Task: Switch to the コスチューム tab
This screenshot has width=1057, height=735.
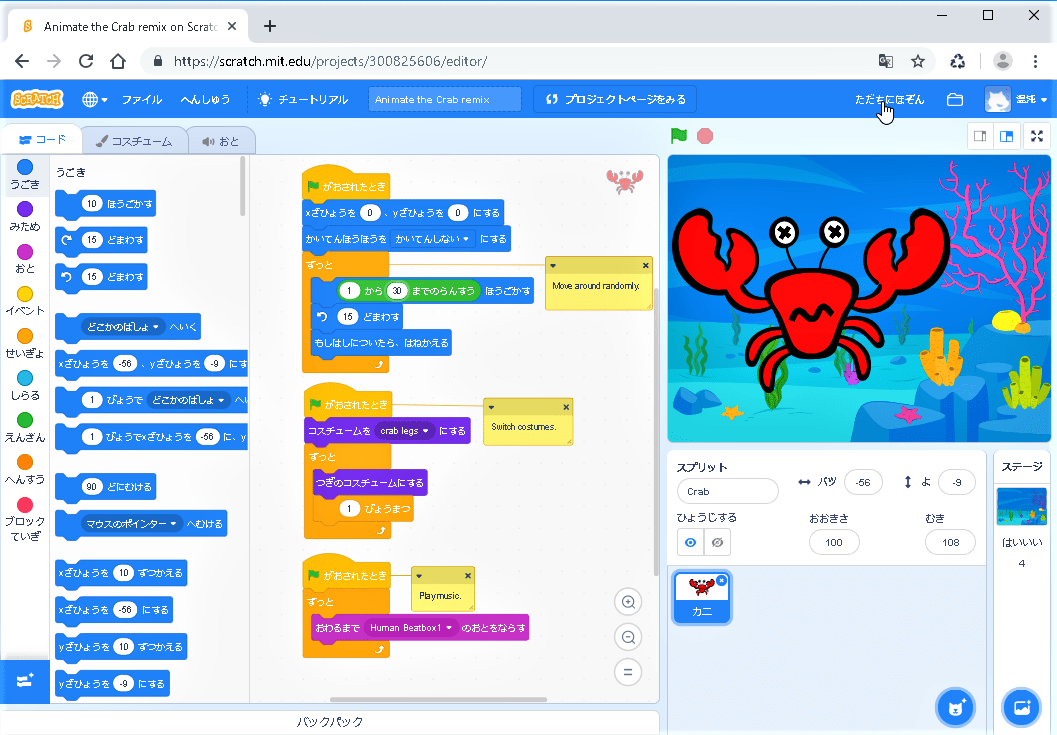Action: pyautogui.click(x=133, y=141)
